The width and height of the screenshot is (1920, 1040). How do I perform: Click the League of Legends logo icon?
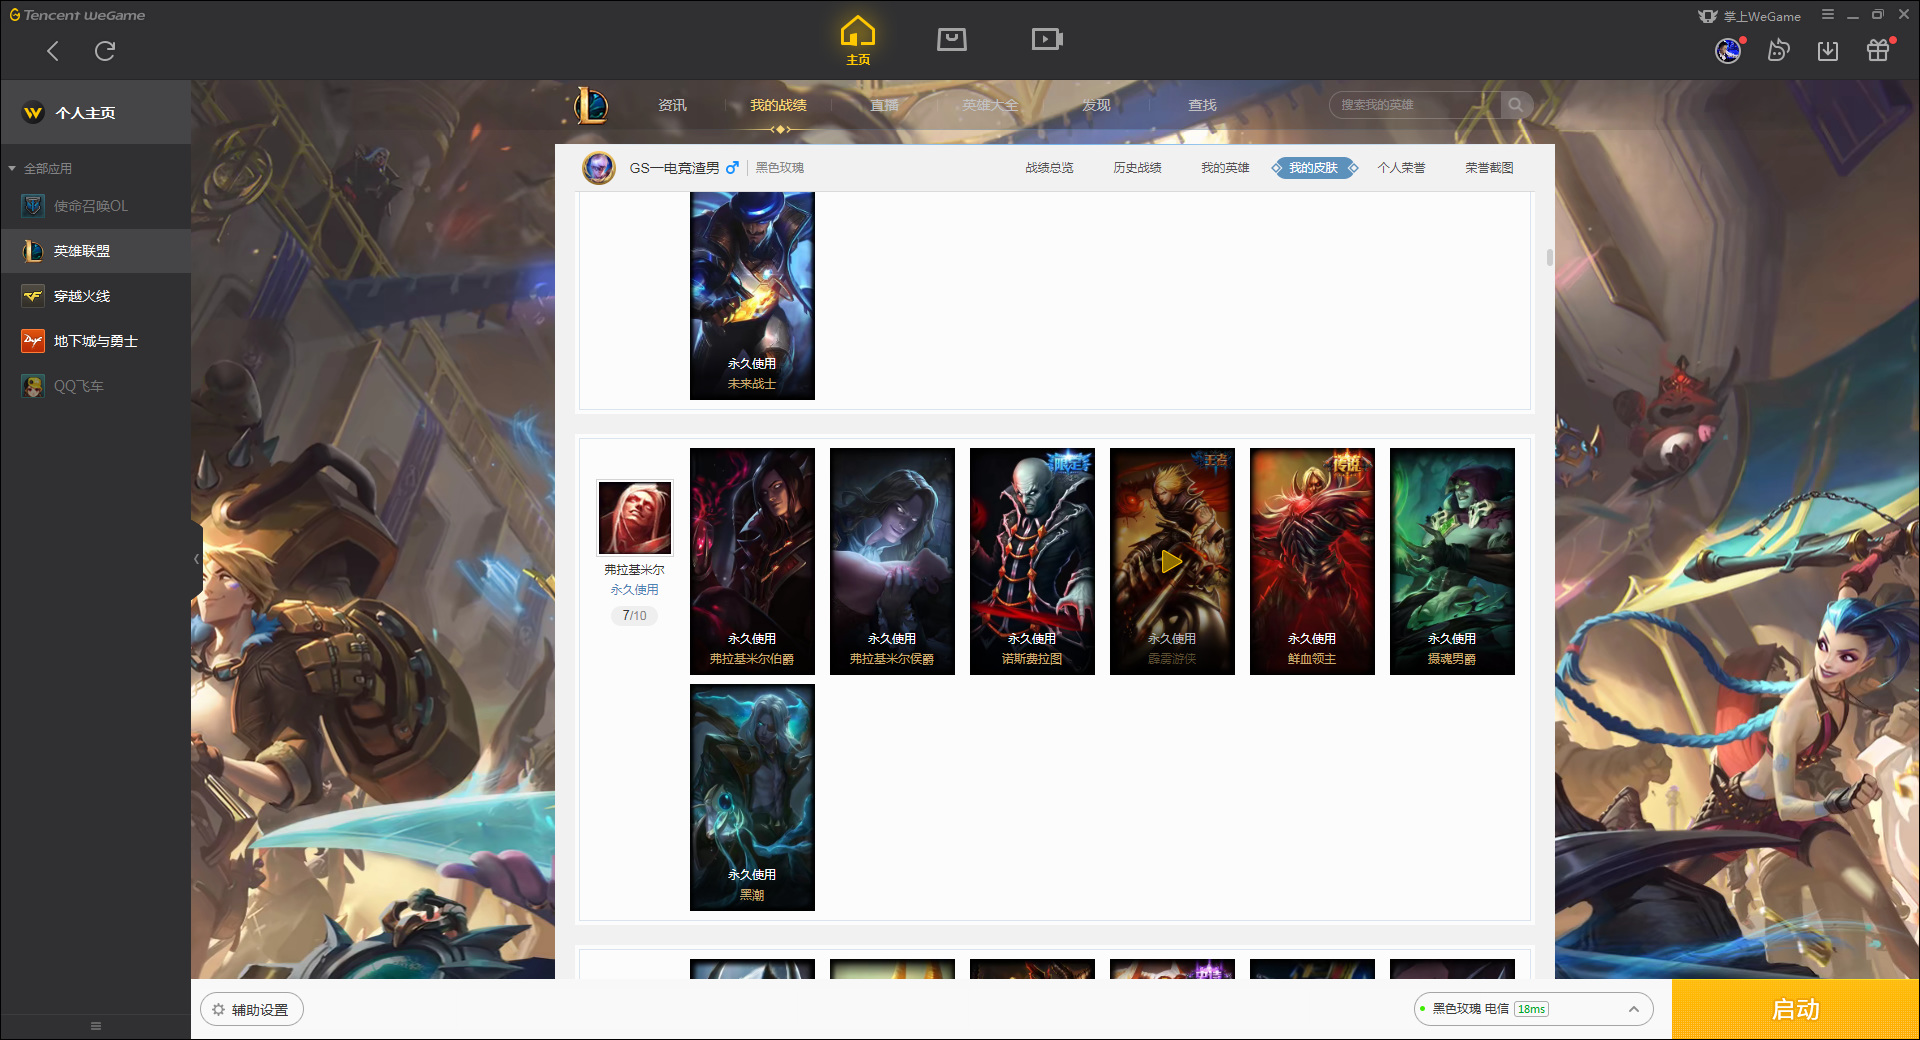tap(591, 105)
